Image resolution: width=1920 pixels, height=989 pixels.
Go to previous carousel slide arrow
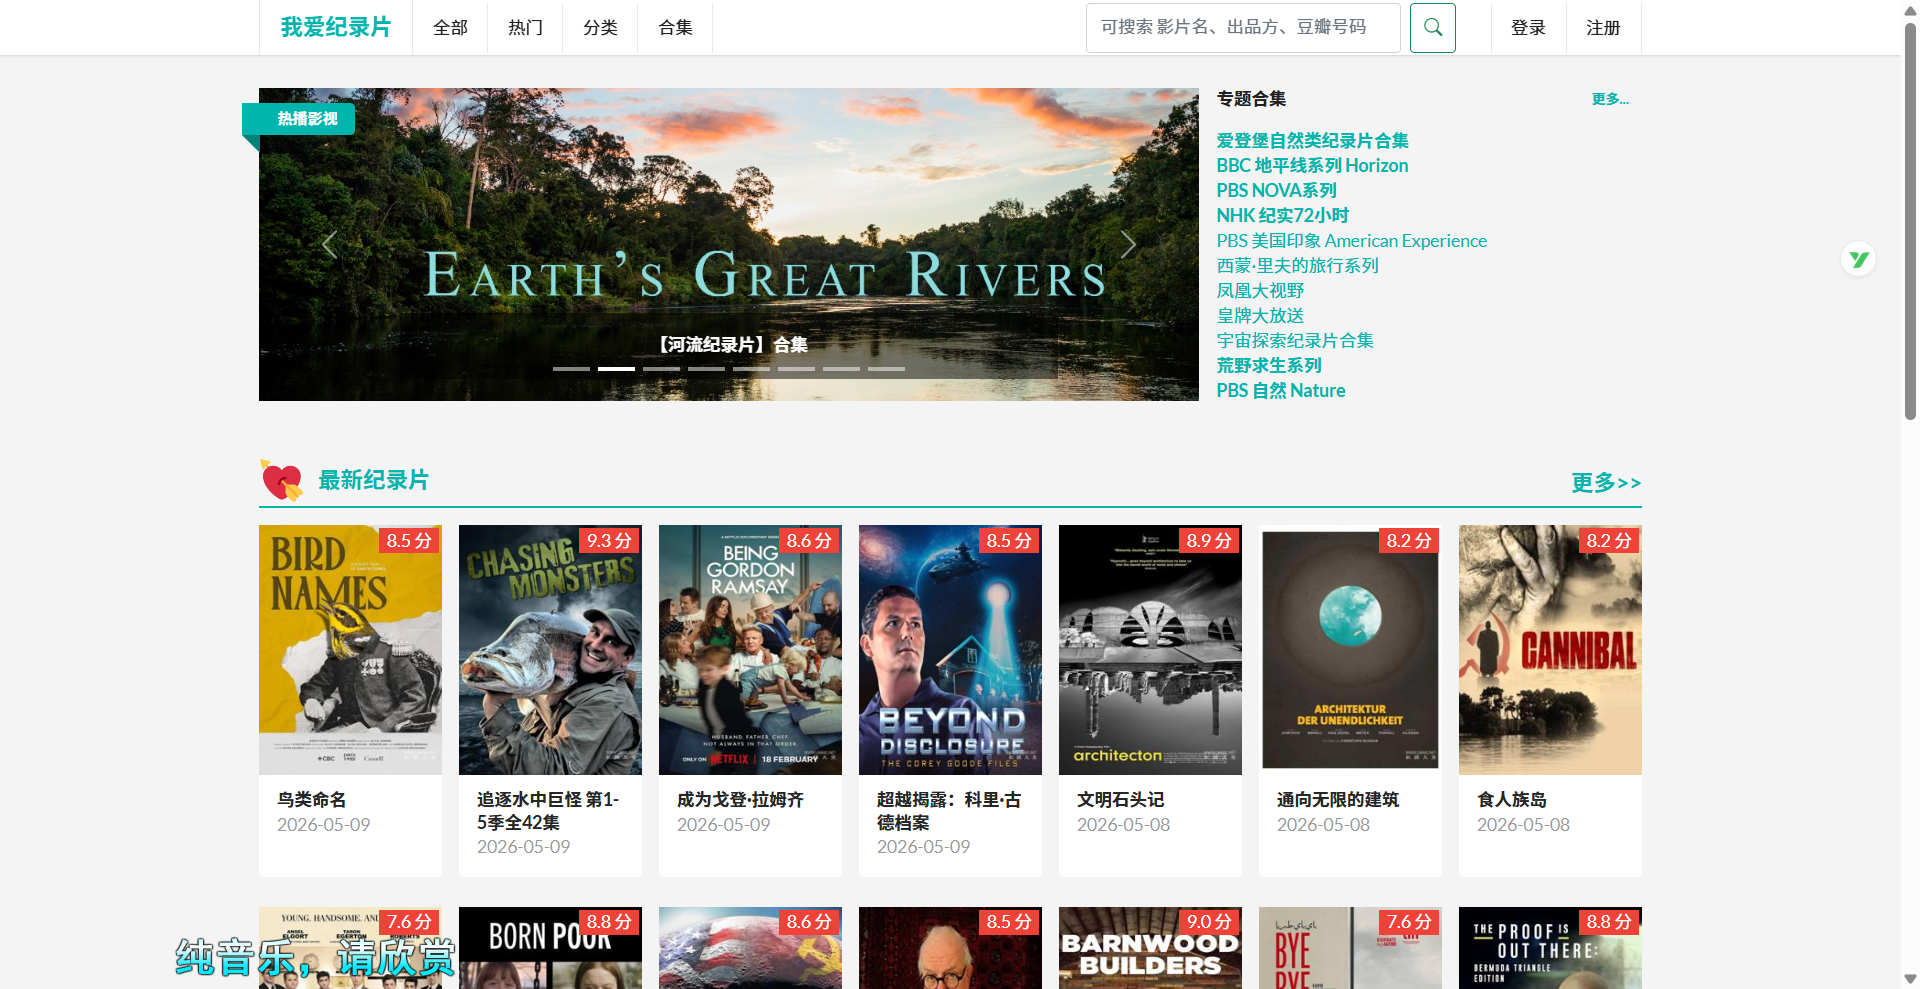coord(329,244)
